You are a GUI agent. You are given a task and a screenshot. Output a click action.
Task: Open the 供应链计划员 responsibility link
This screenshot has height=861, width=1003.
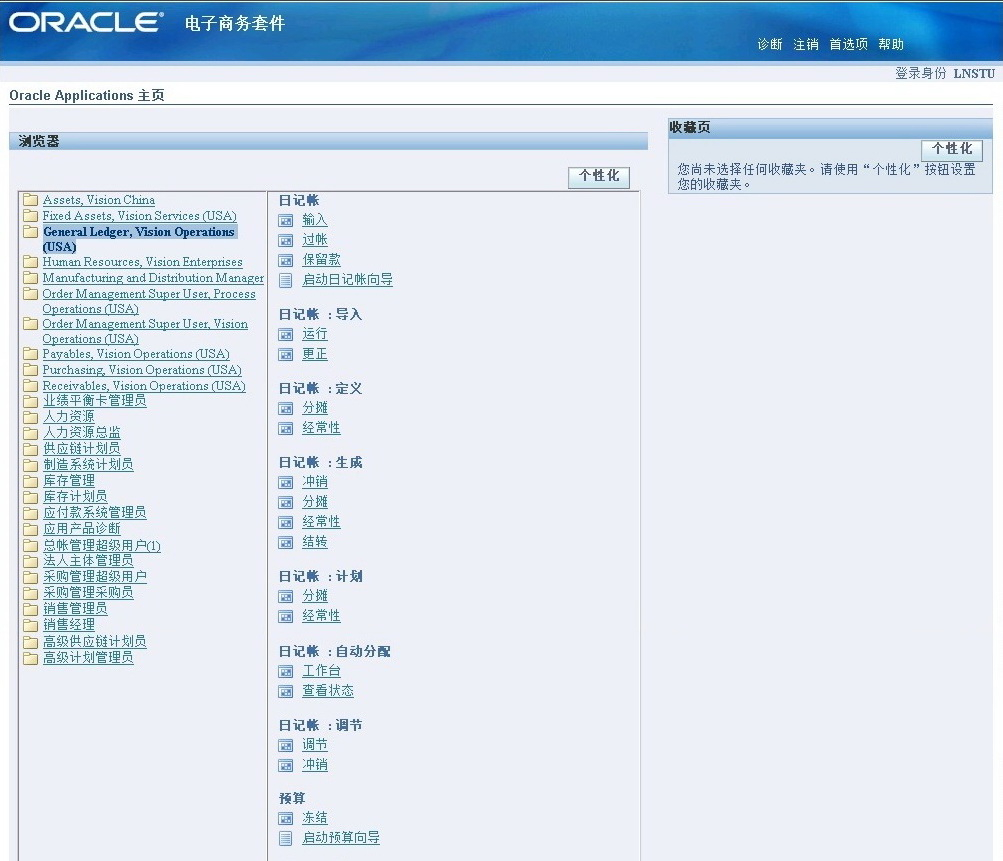(x=81, y=448)
